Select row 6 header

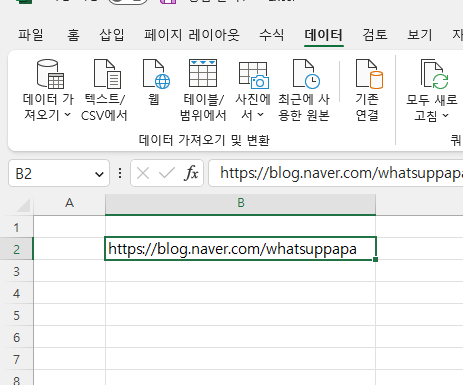click(x=16, y=337)
